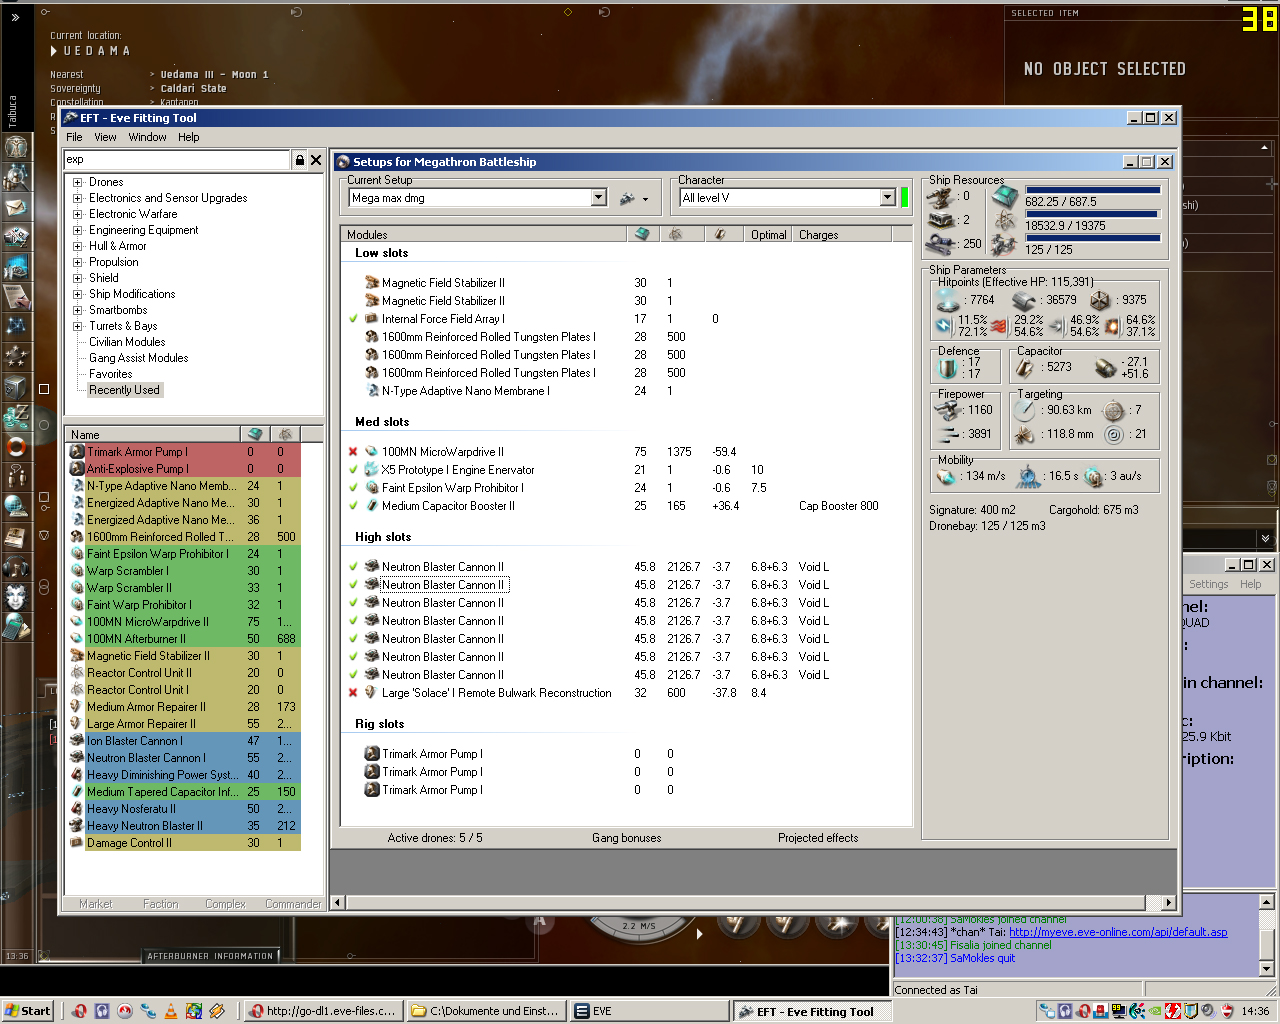Select Damage Control II in the module list
Viewport: 1280px width, 1024px height.
pyautogui.click(x=184, y=843)
